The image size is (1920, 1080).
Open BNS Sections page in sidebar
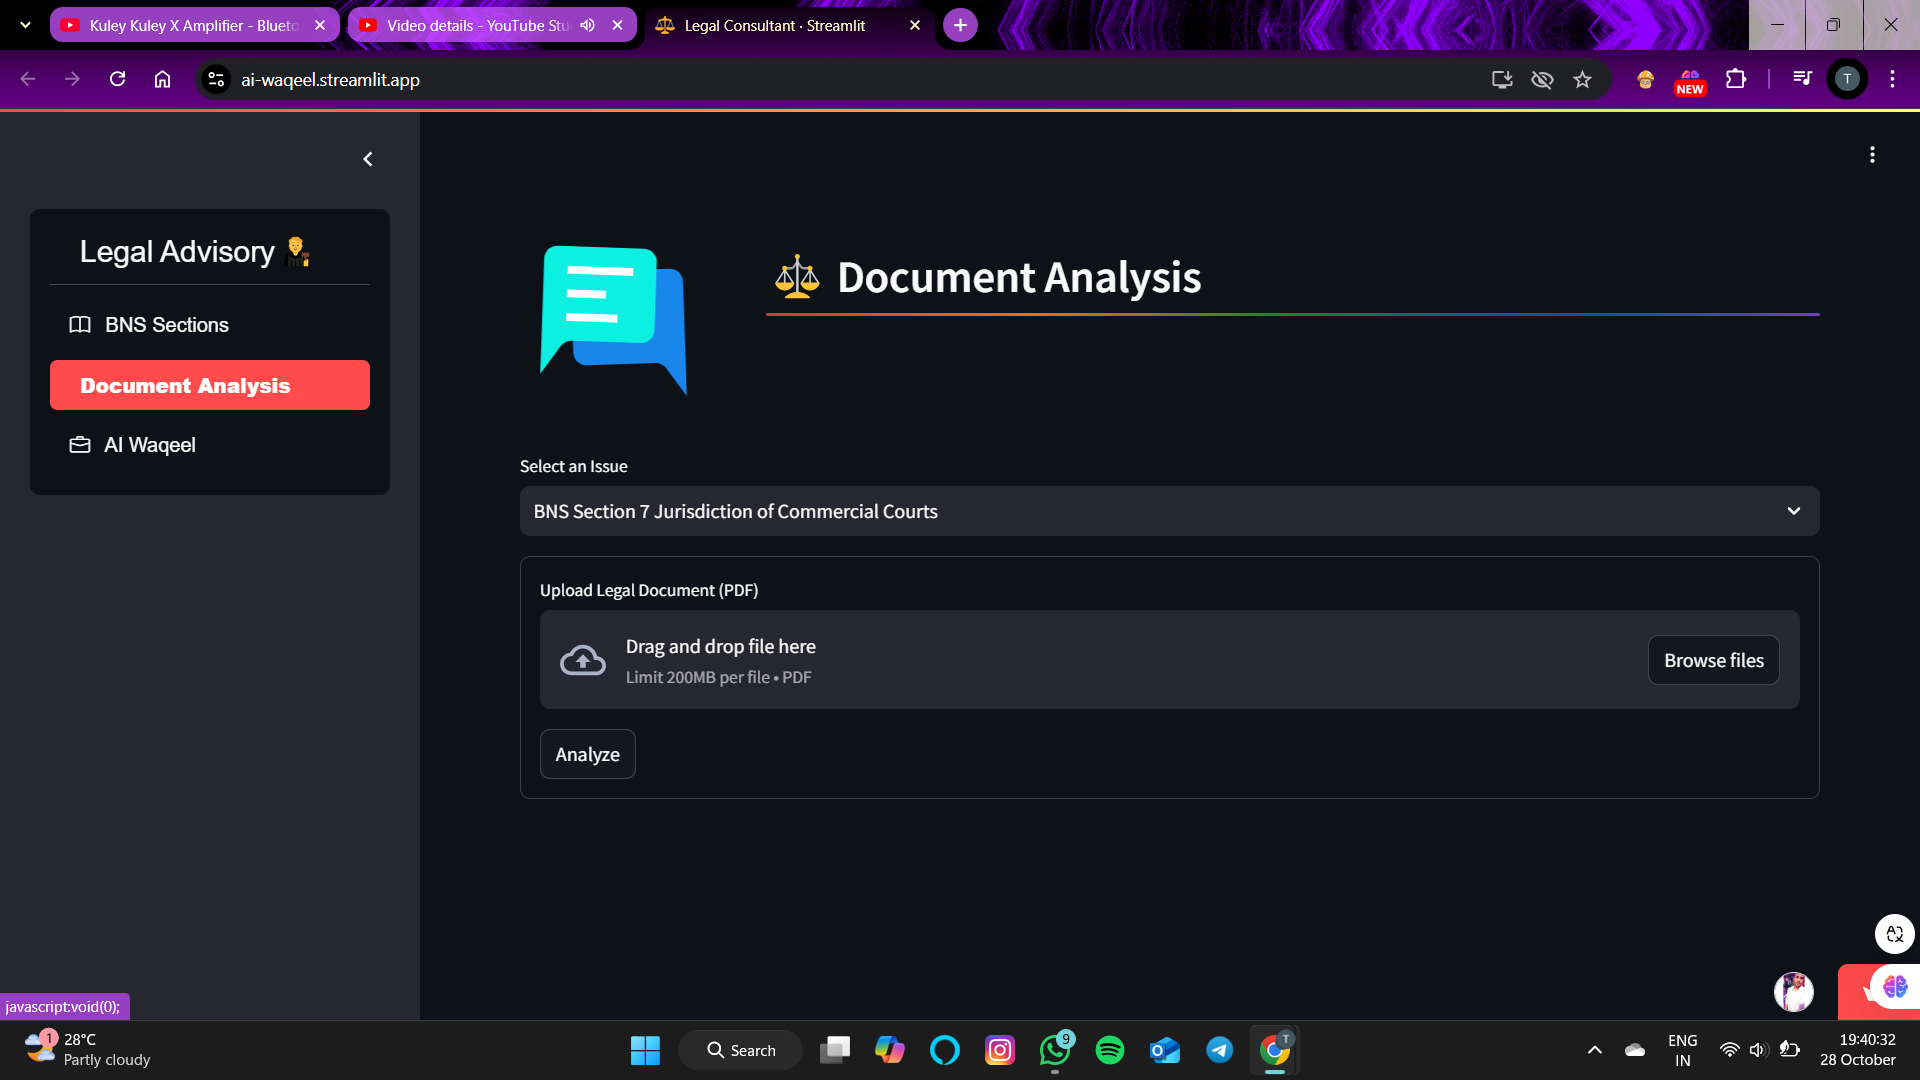tap(166, 325)
